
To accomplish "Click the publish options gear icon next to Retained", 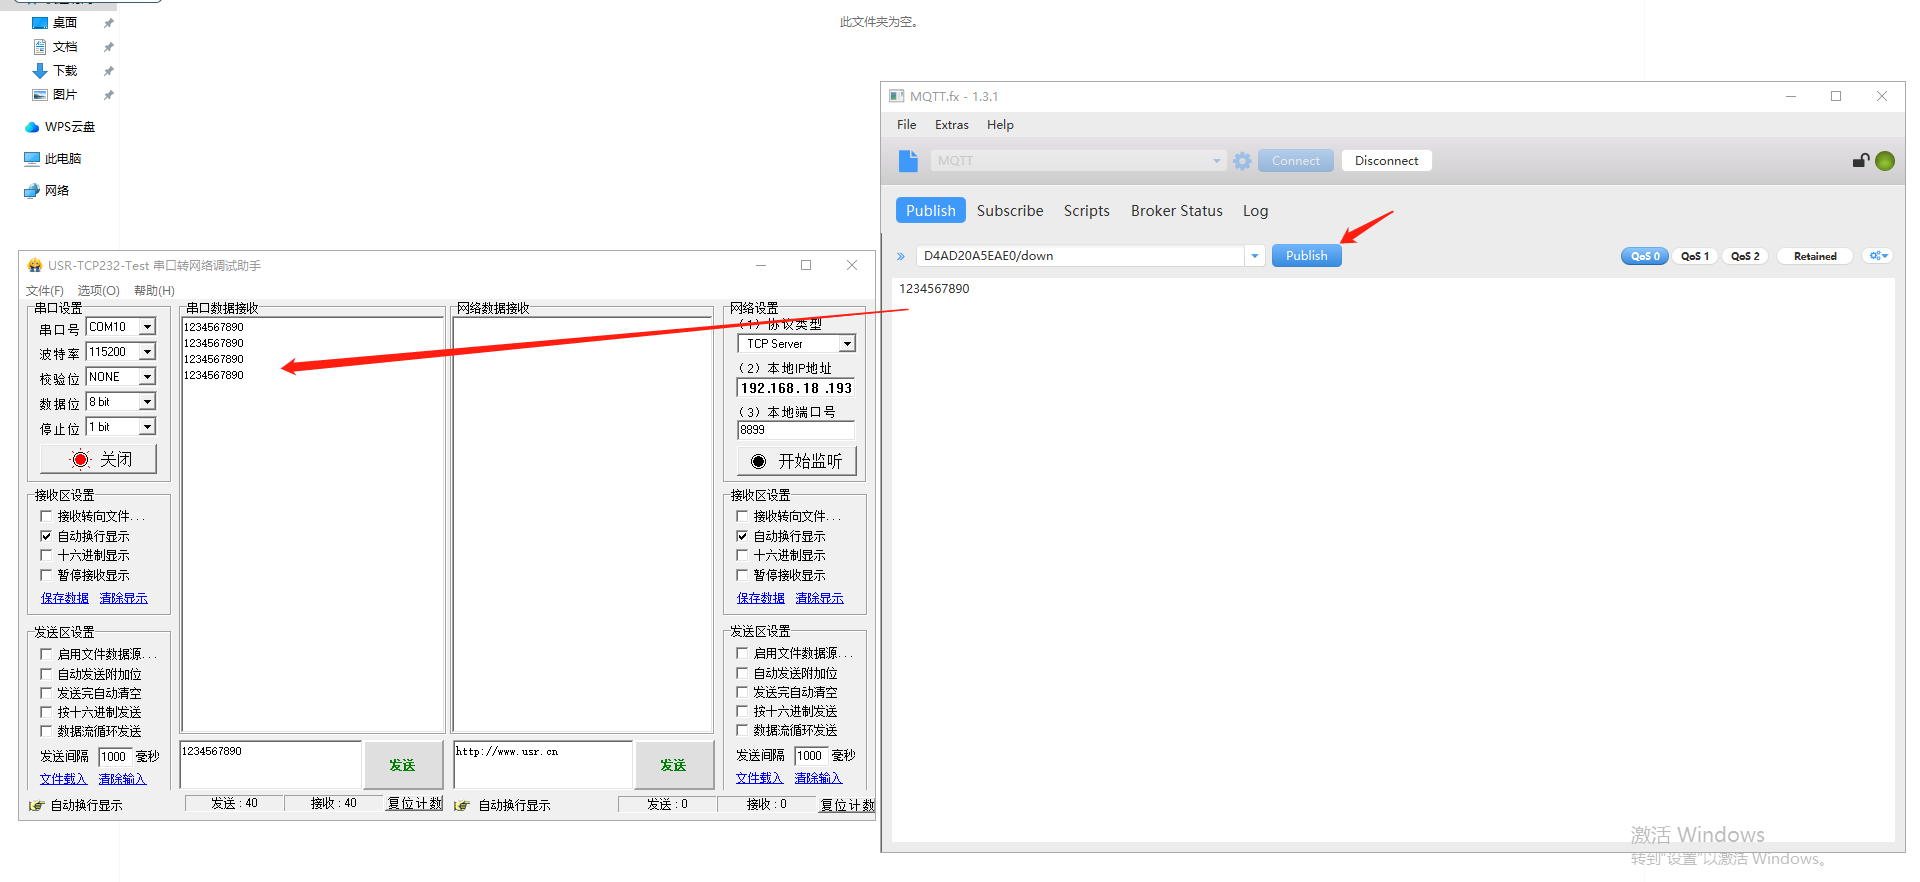I will [1879, 256].
